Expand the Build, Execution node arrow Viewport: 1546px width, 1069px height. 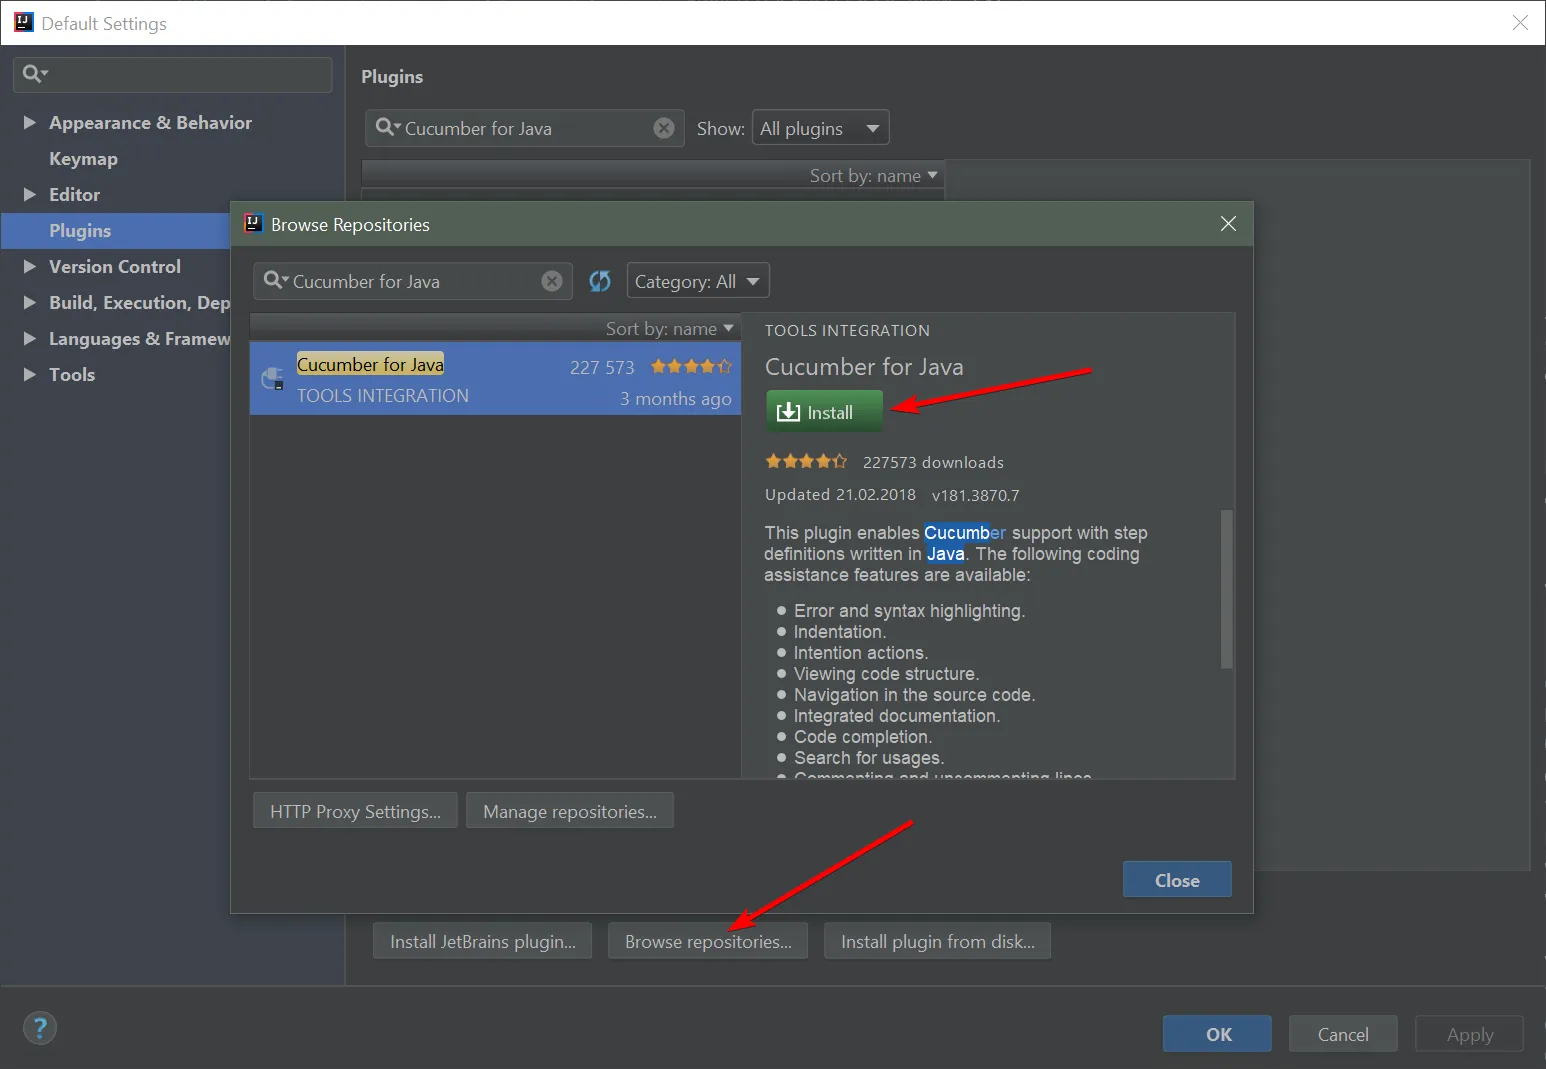tap(30, 302)
